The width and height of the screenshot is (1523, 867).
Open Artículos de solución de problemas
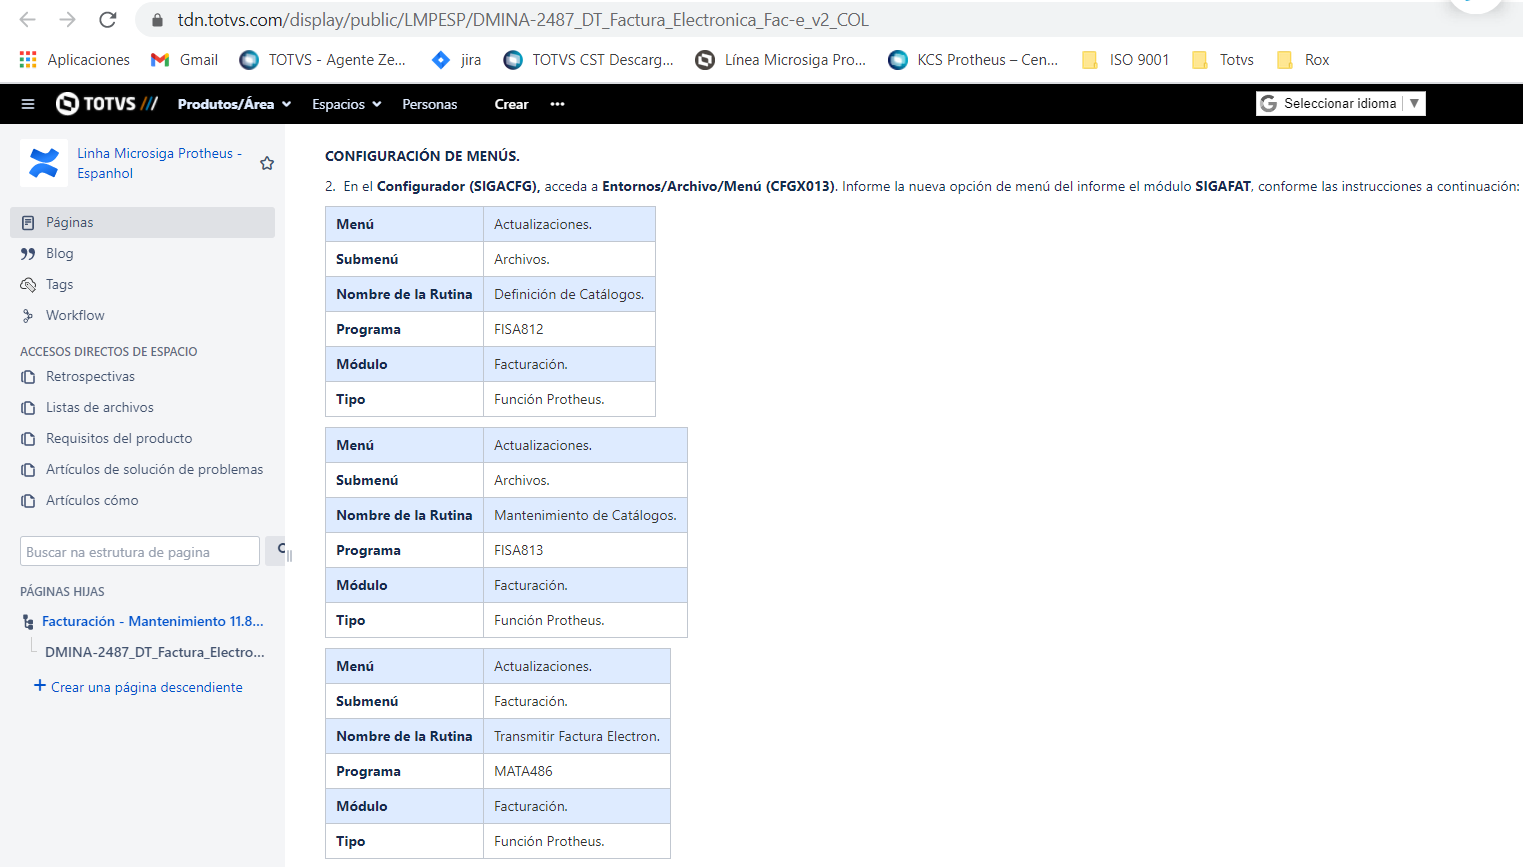tap(155, 469)
